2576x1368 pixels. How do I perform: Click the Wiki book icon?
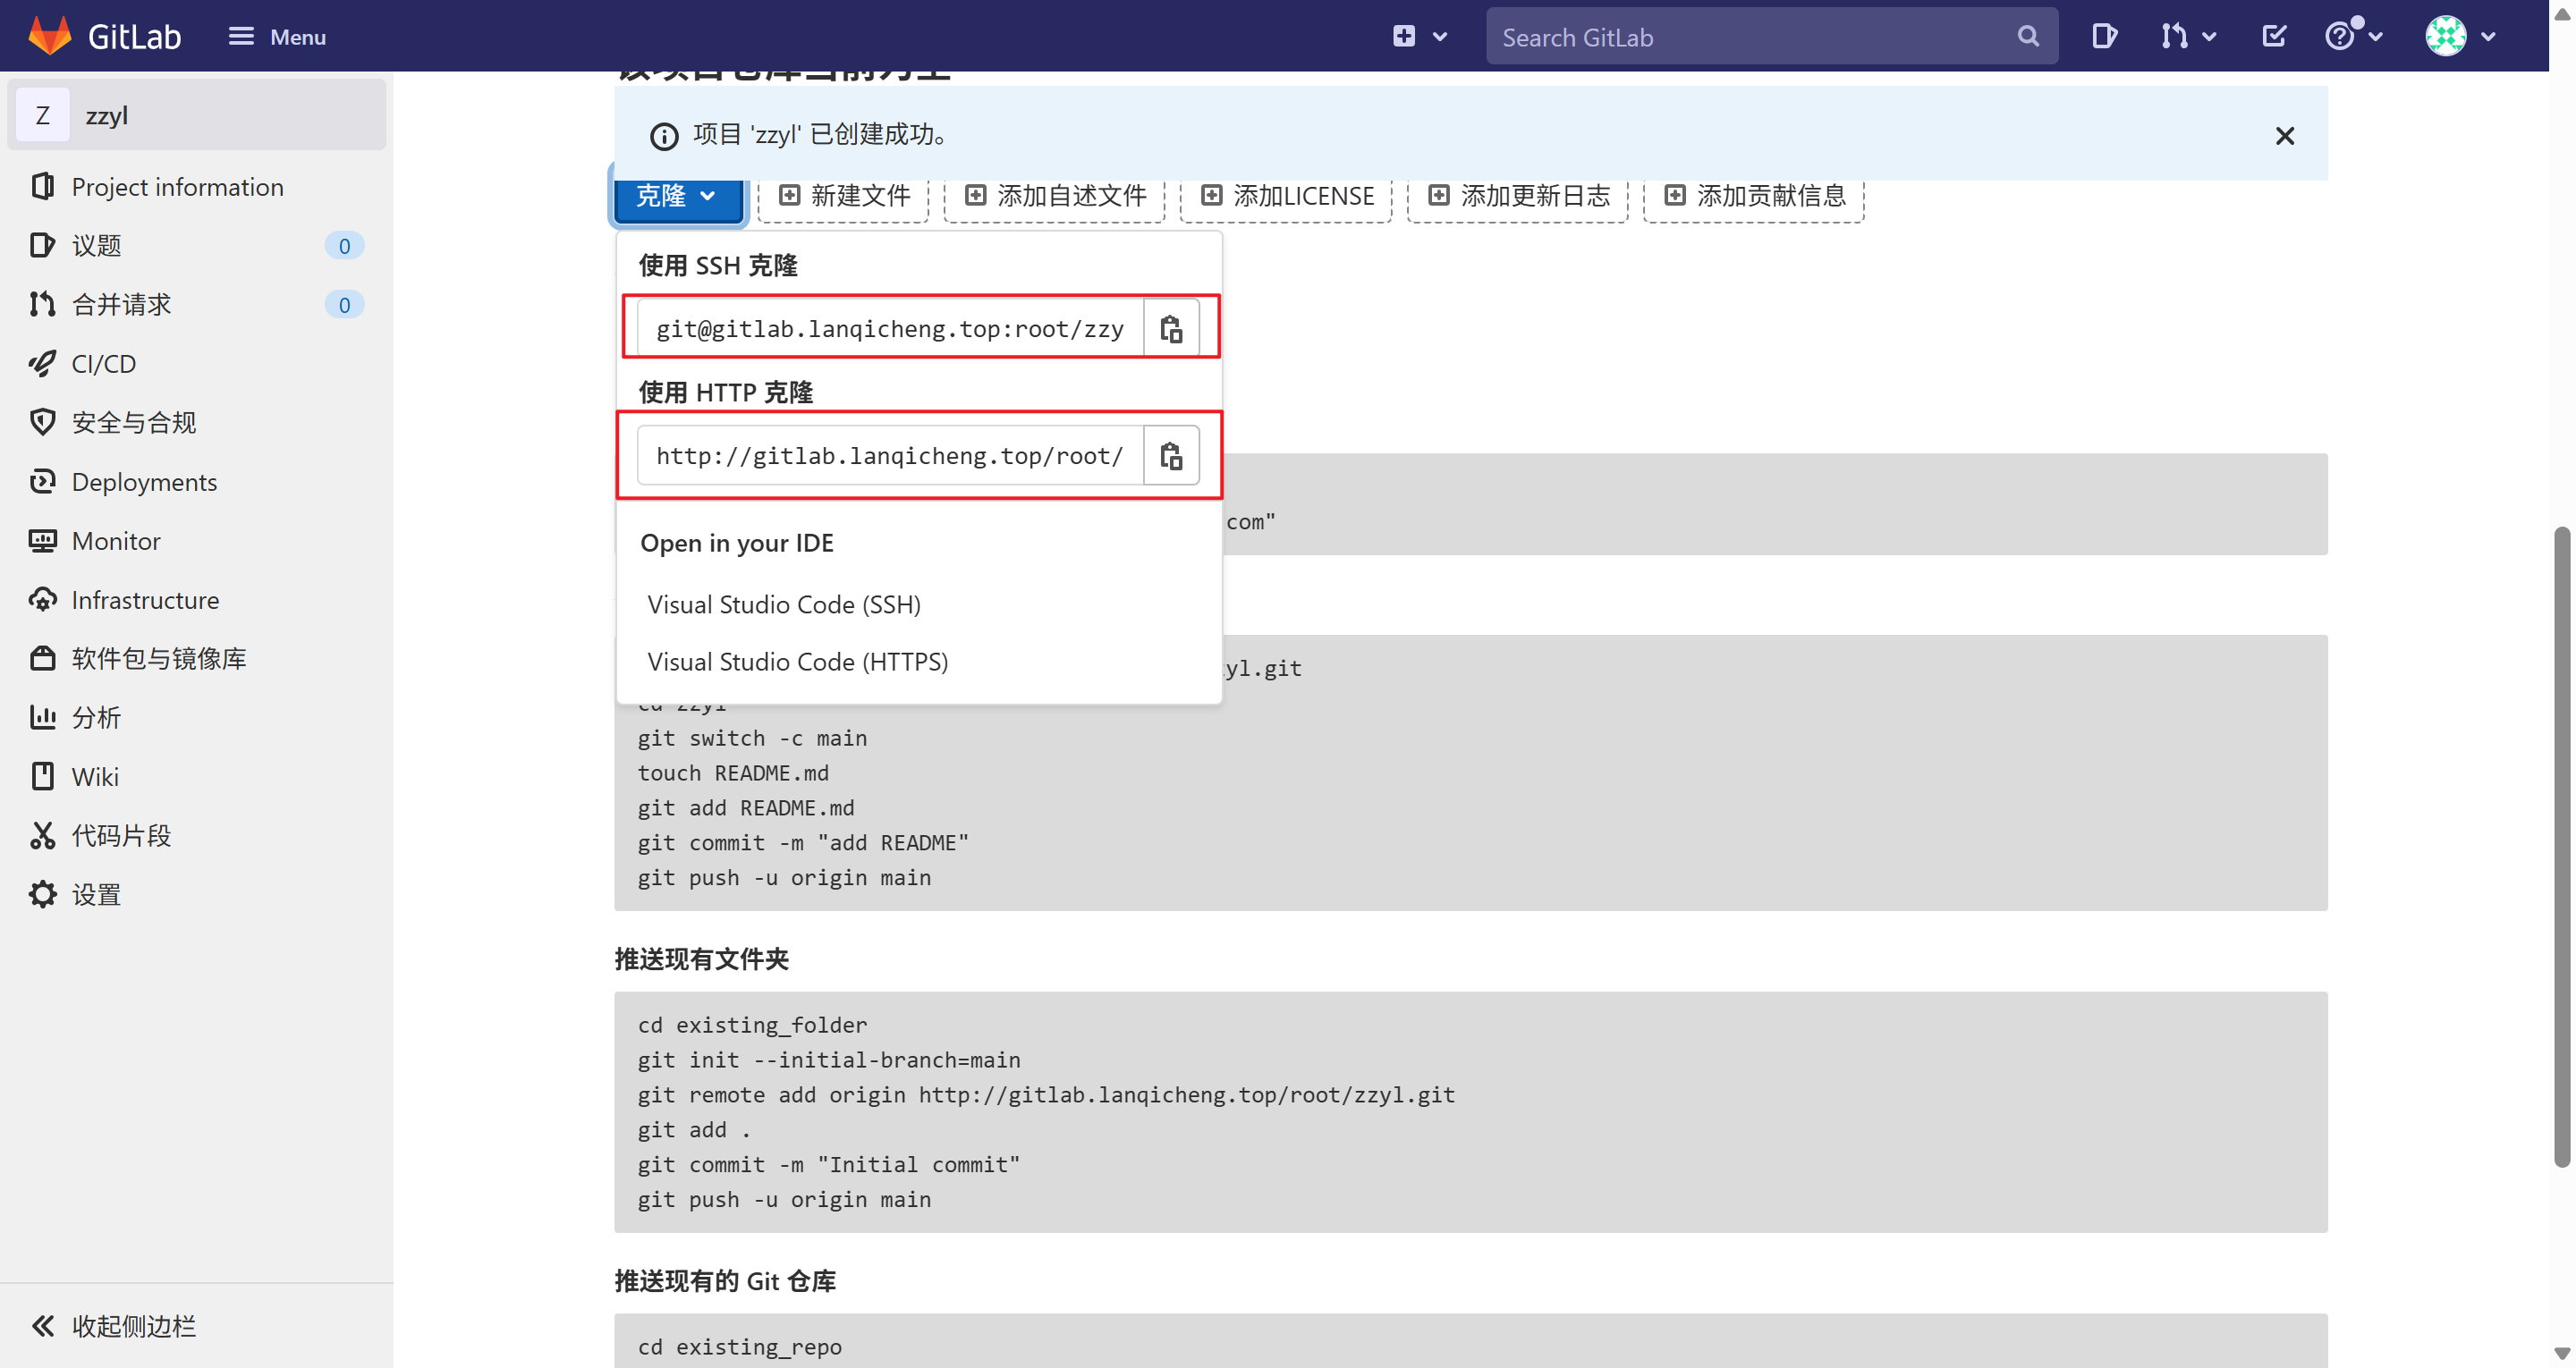(42, 777)
